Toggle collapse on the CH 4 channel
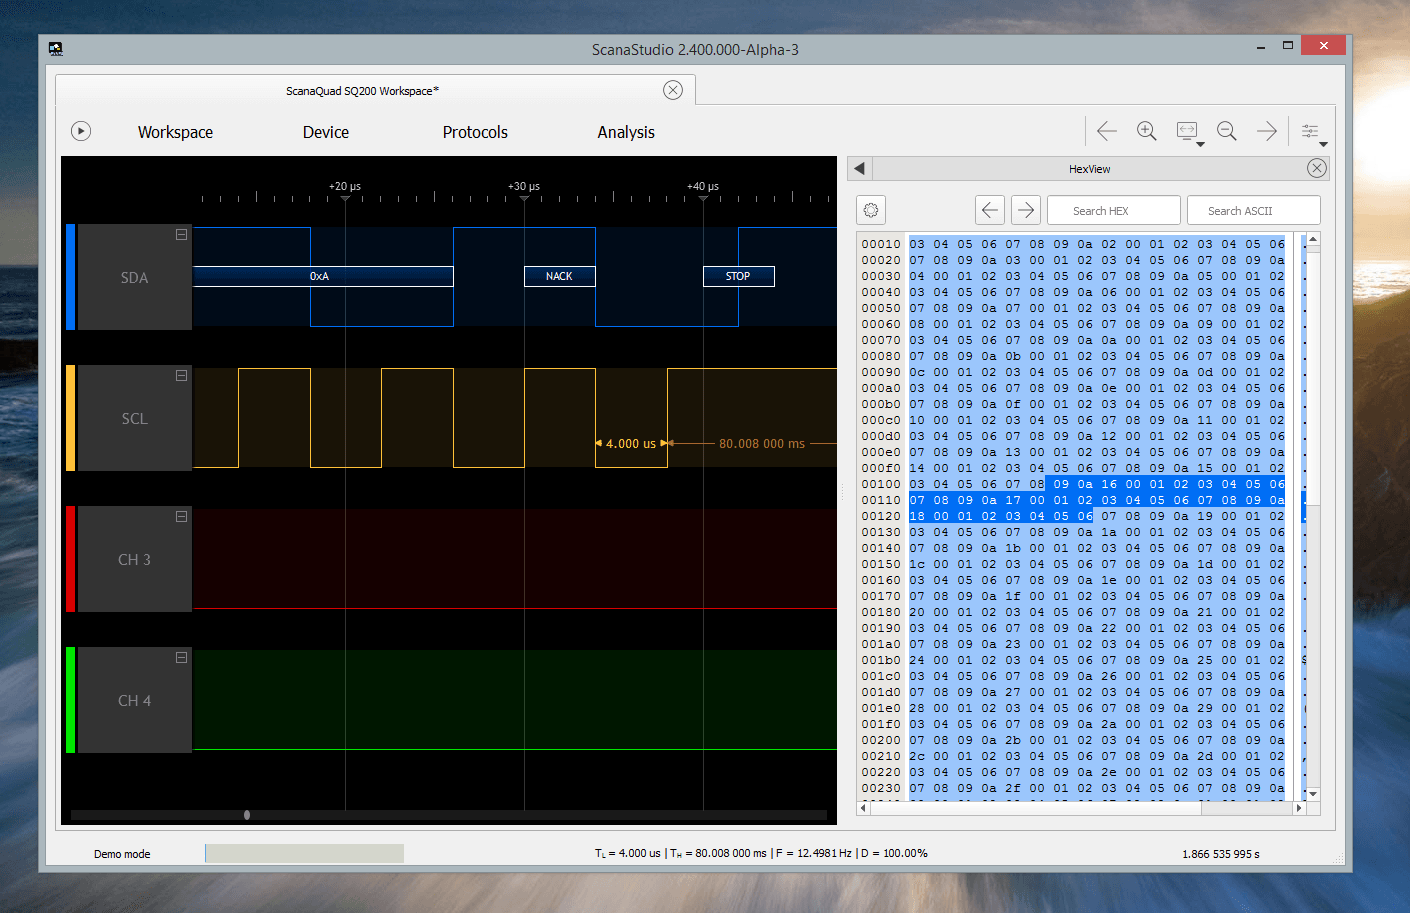Image resolution: width=1410 pixels, height=913 pixels. click(181, 657)
